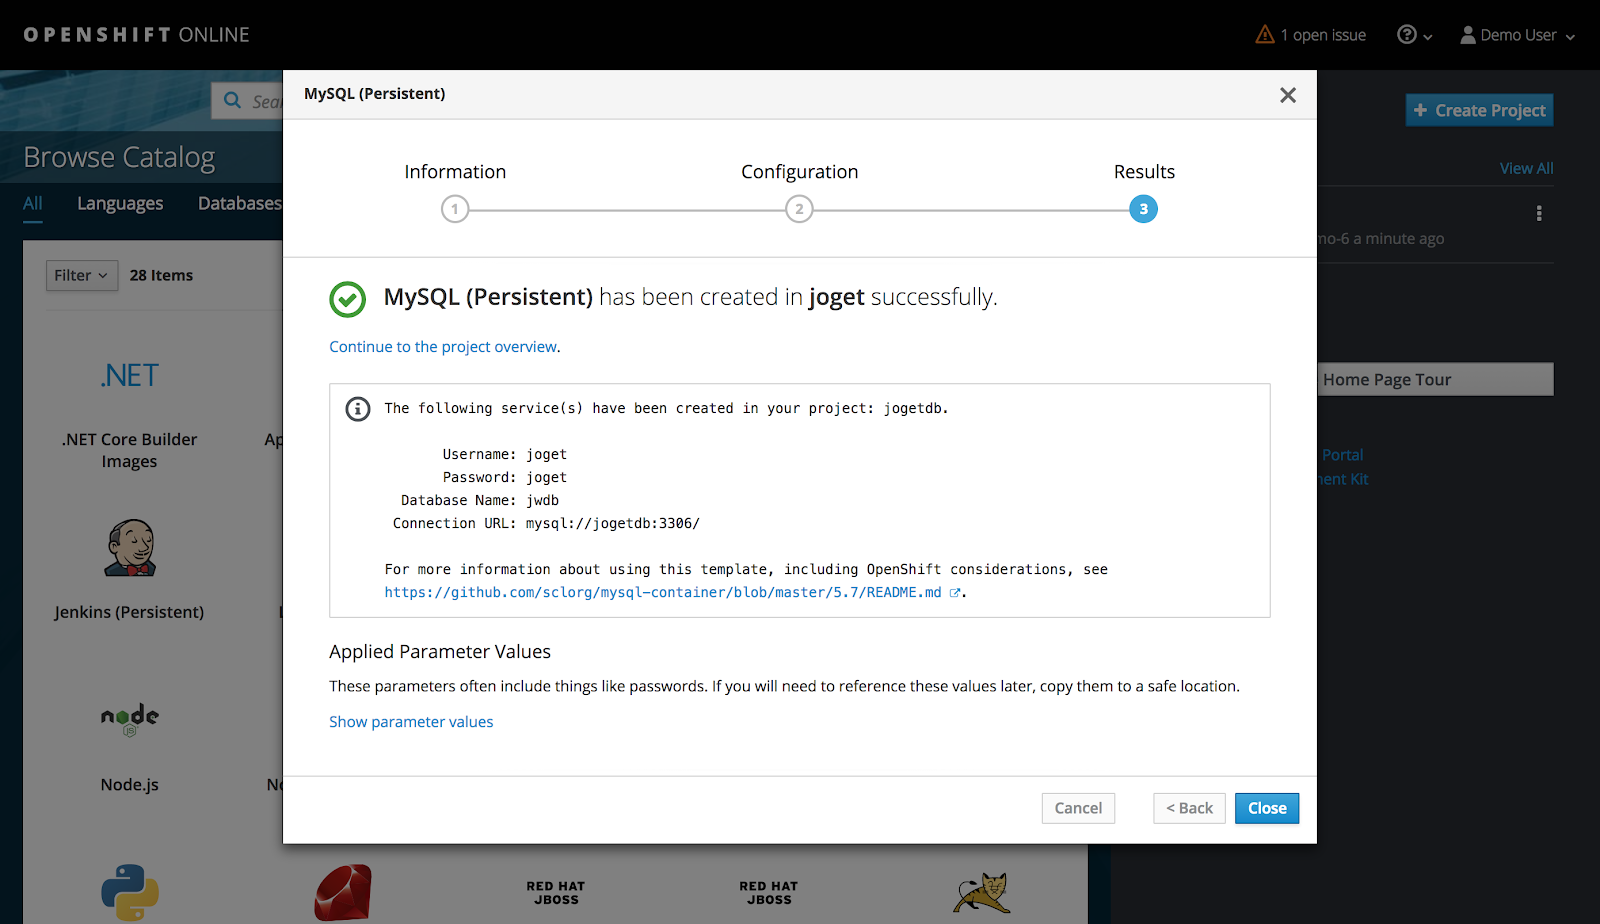Select the All catalog tab
This screenshot has height=924, width=1600.
tap(33, 204)
